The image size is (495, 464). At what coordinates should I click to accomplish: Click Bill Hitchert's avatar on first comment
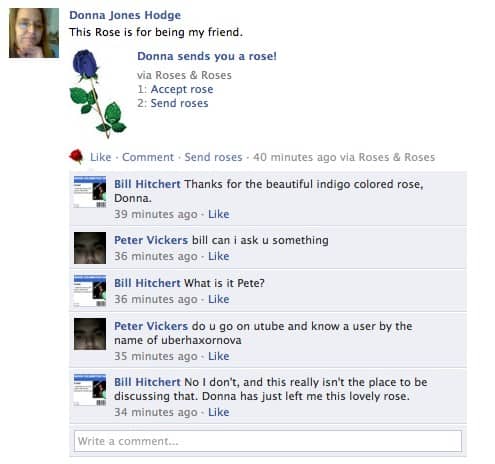click(x=90, y=192)
